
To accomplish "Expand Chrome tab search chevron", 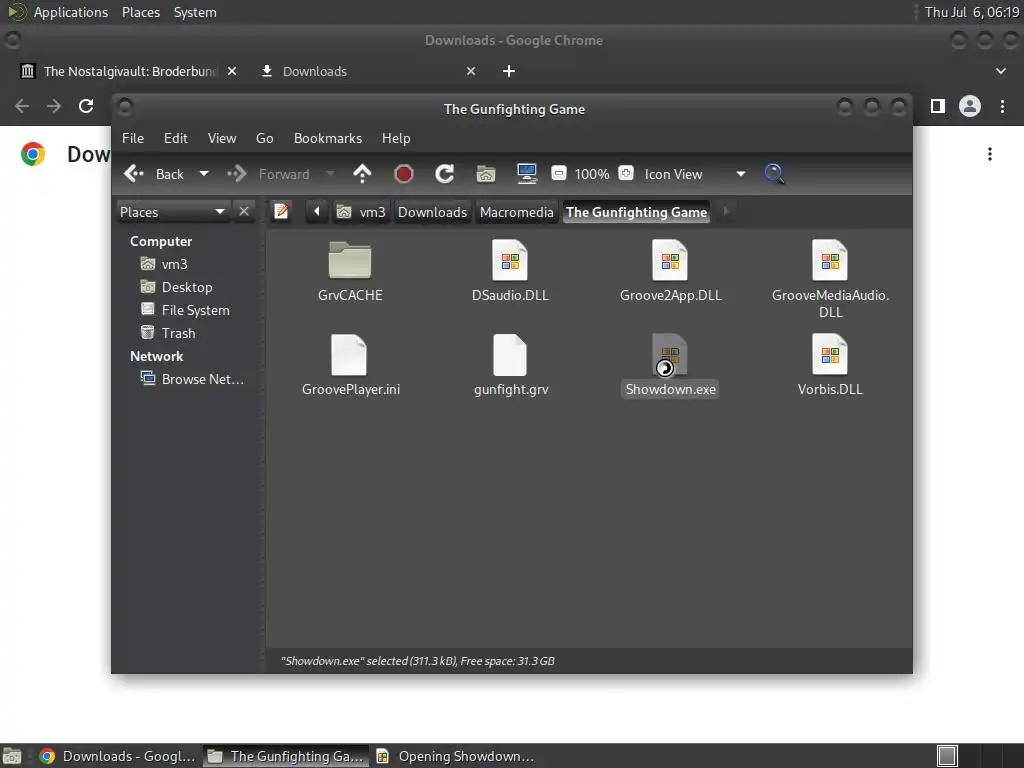I will pyautogui.click(x=1000, y=71).
